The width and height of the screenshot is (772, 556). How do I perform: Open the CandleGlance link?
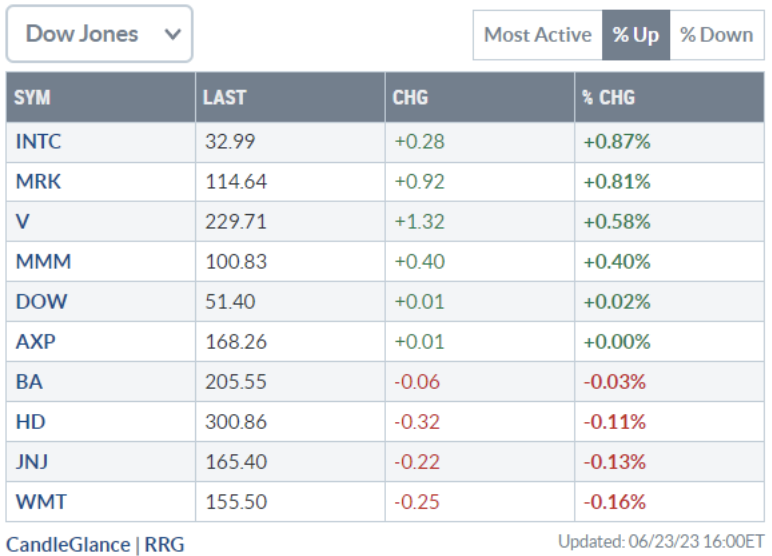[68, 544]
